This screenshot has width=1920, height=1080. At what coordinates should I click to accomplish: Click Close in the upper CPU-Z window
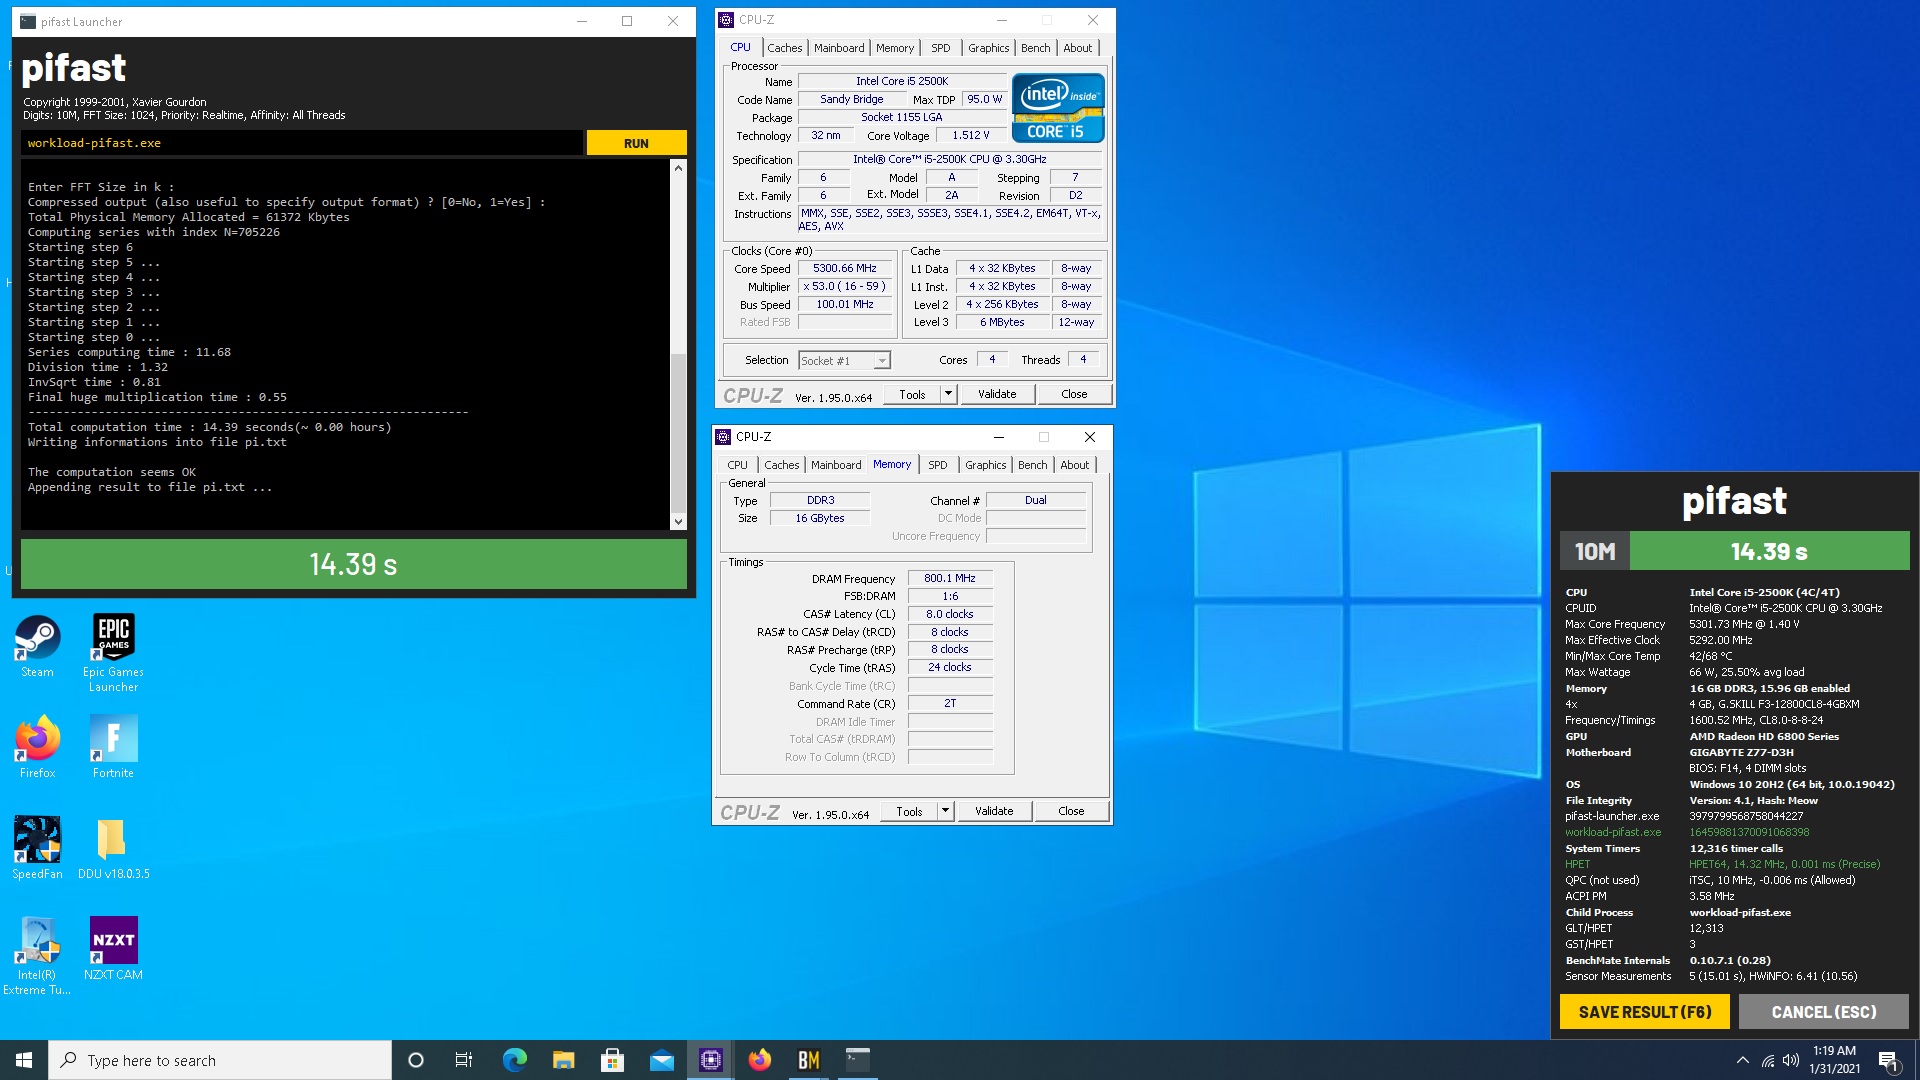1074,394
